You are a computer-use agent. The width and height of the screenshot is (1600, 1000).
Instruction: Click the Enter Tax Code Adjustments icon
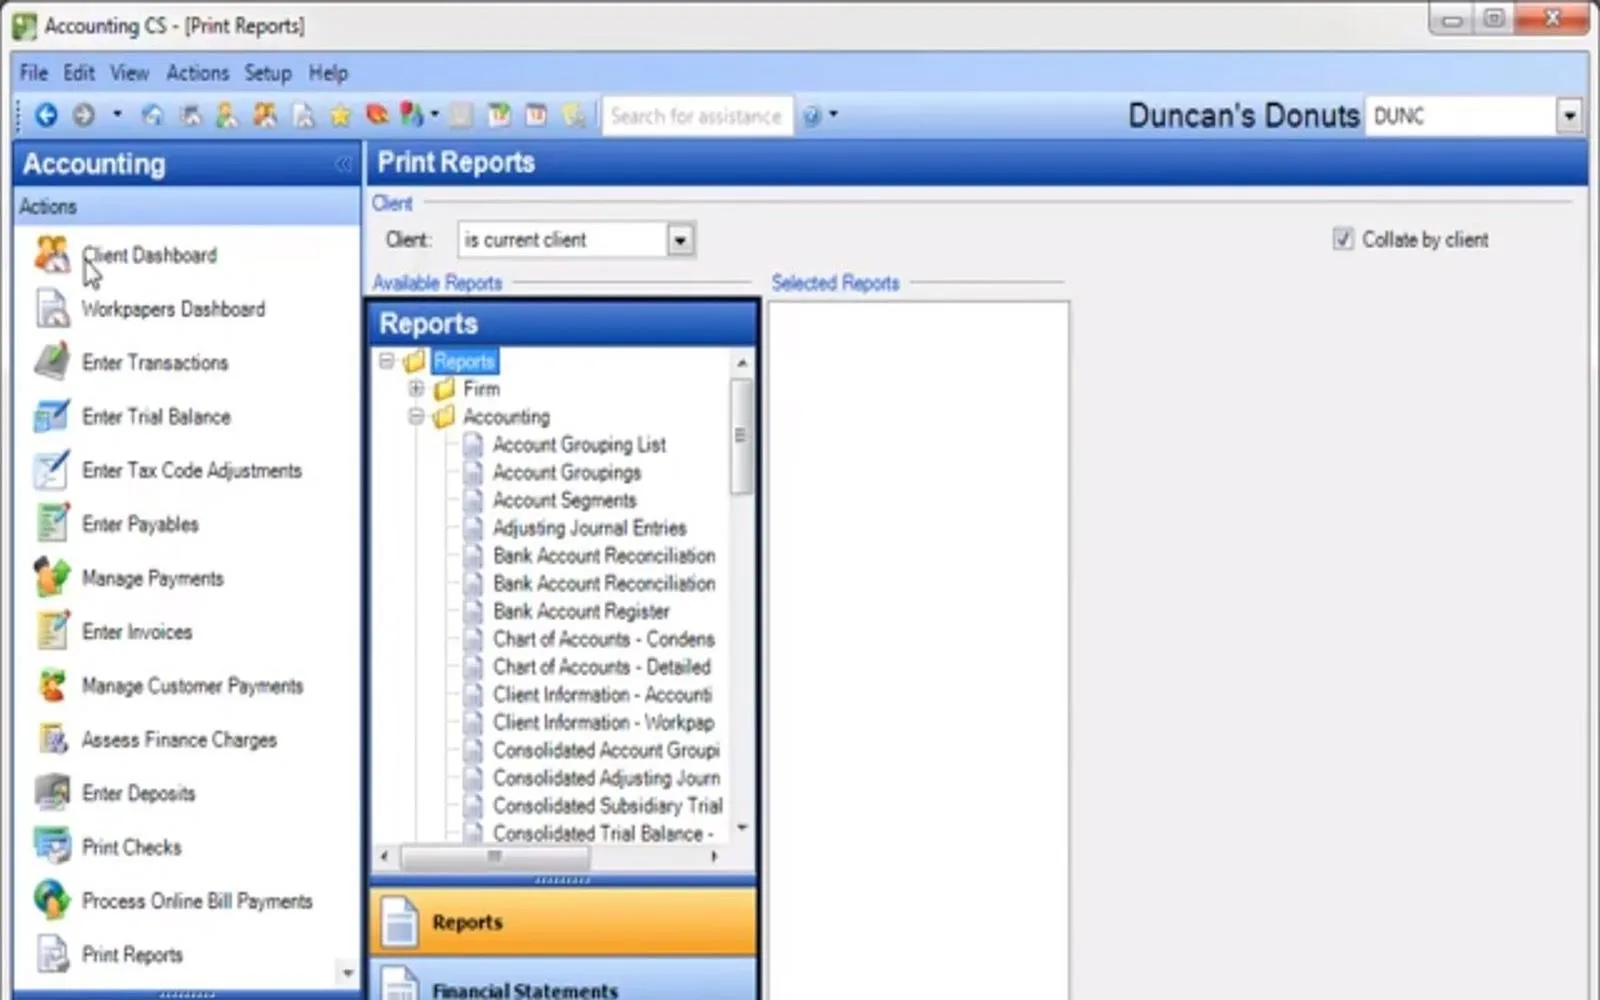(x=51, y=470)
